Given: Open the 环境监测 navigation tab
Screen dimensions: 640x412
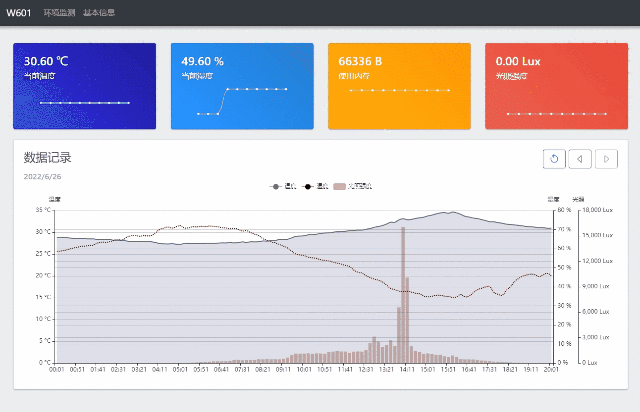Looking at the screenshot, I should tap(58, 13).
